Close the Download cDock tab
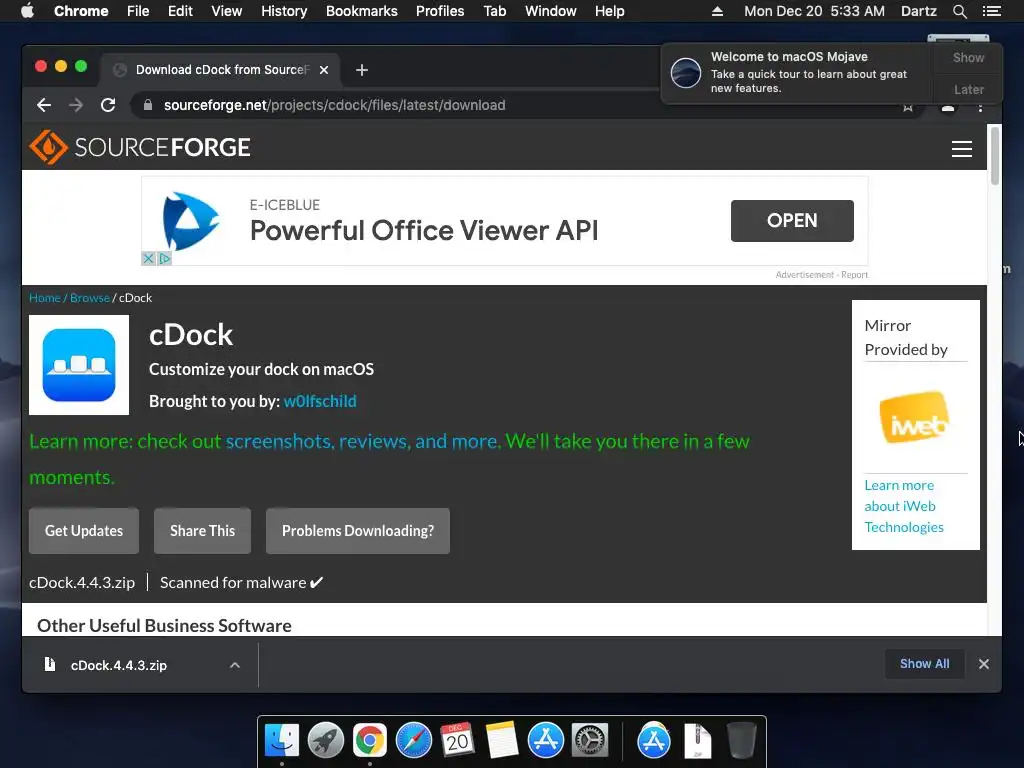 (324, 70)
